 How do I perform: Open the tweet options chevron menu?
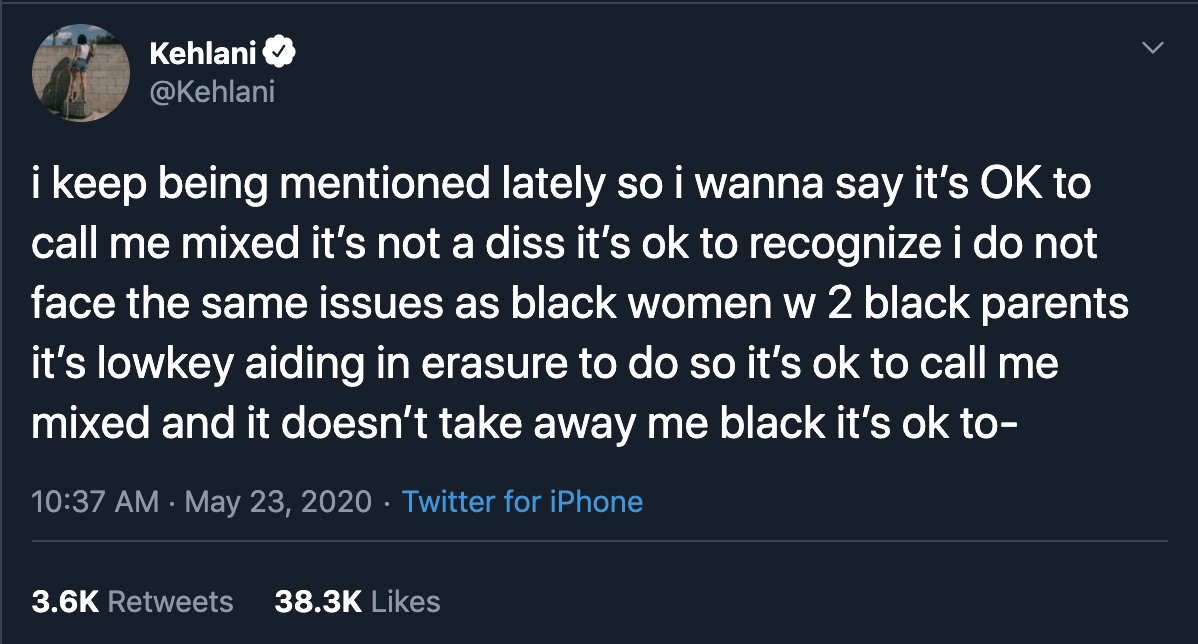1153,48
